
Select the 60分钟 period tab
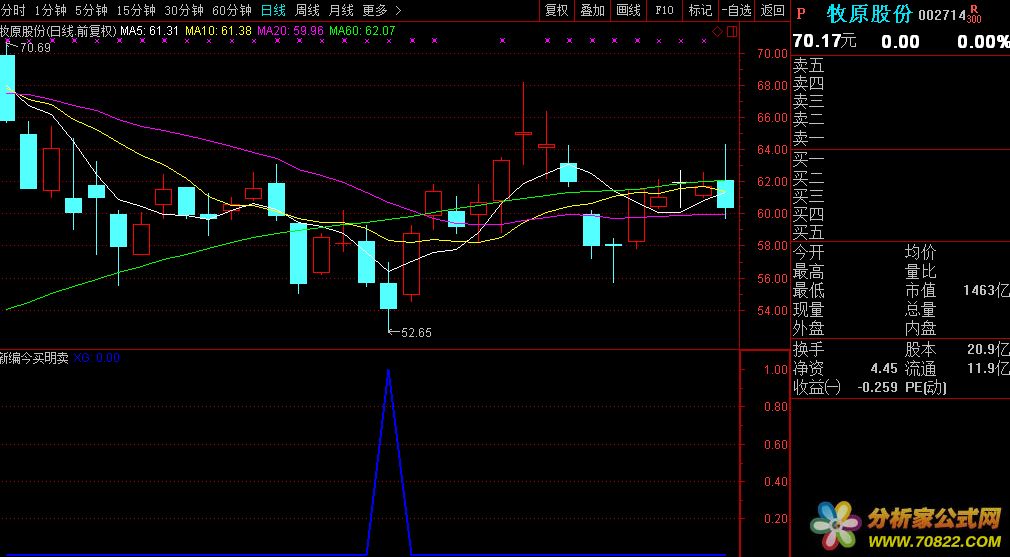(231, 10)
